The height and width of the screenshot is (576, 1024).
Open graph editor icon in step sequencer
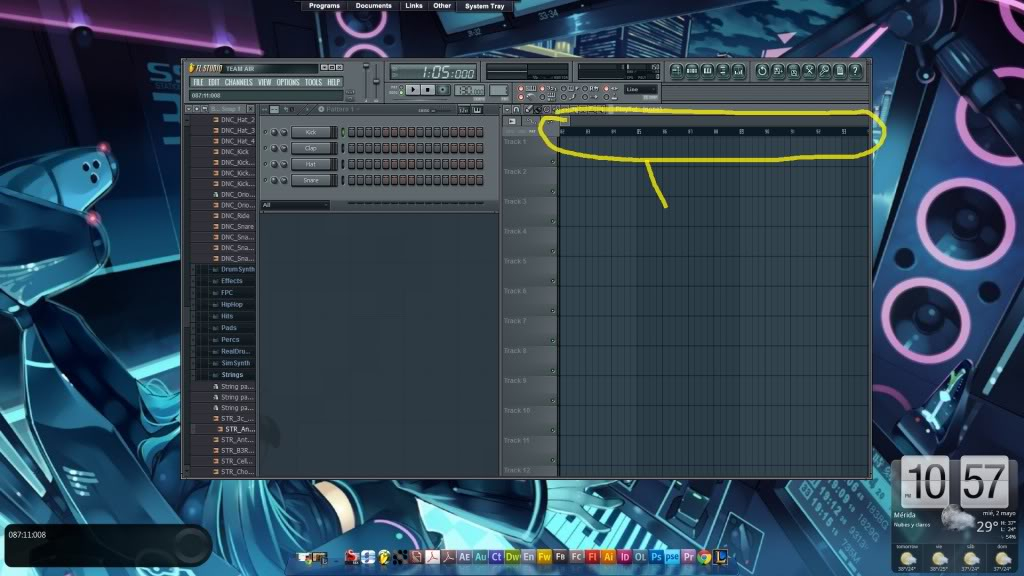pyautogui.click(x=464, y=110)
